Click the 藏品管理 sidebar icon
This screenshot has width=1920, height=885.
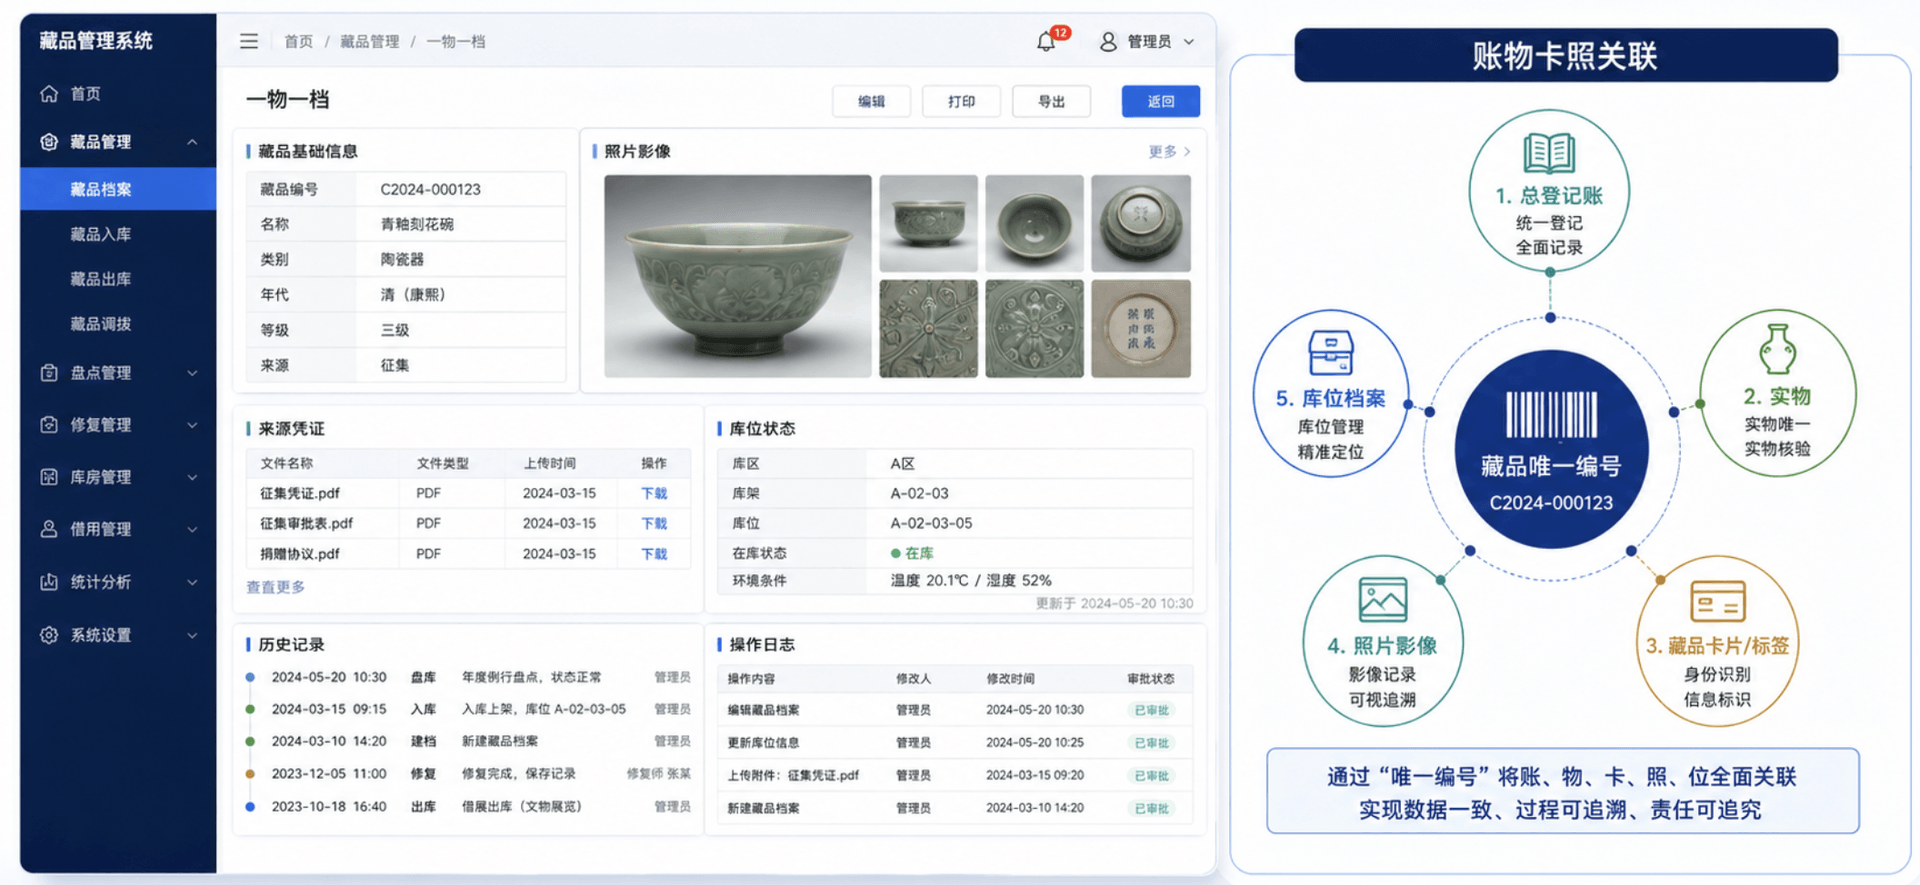tap(49, 142)
